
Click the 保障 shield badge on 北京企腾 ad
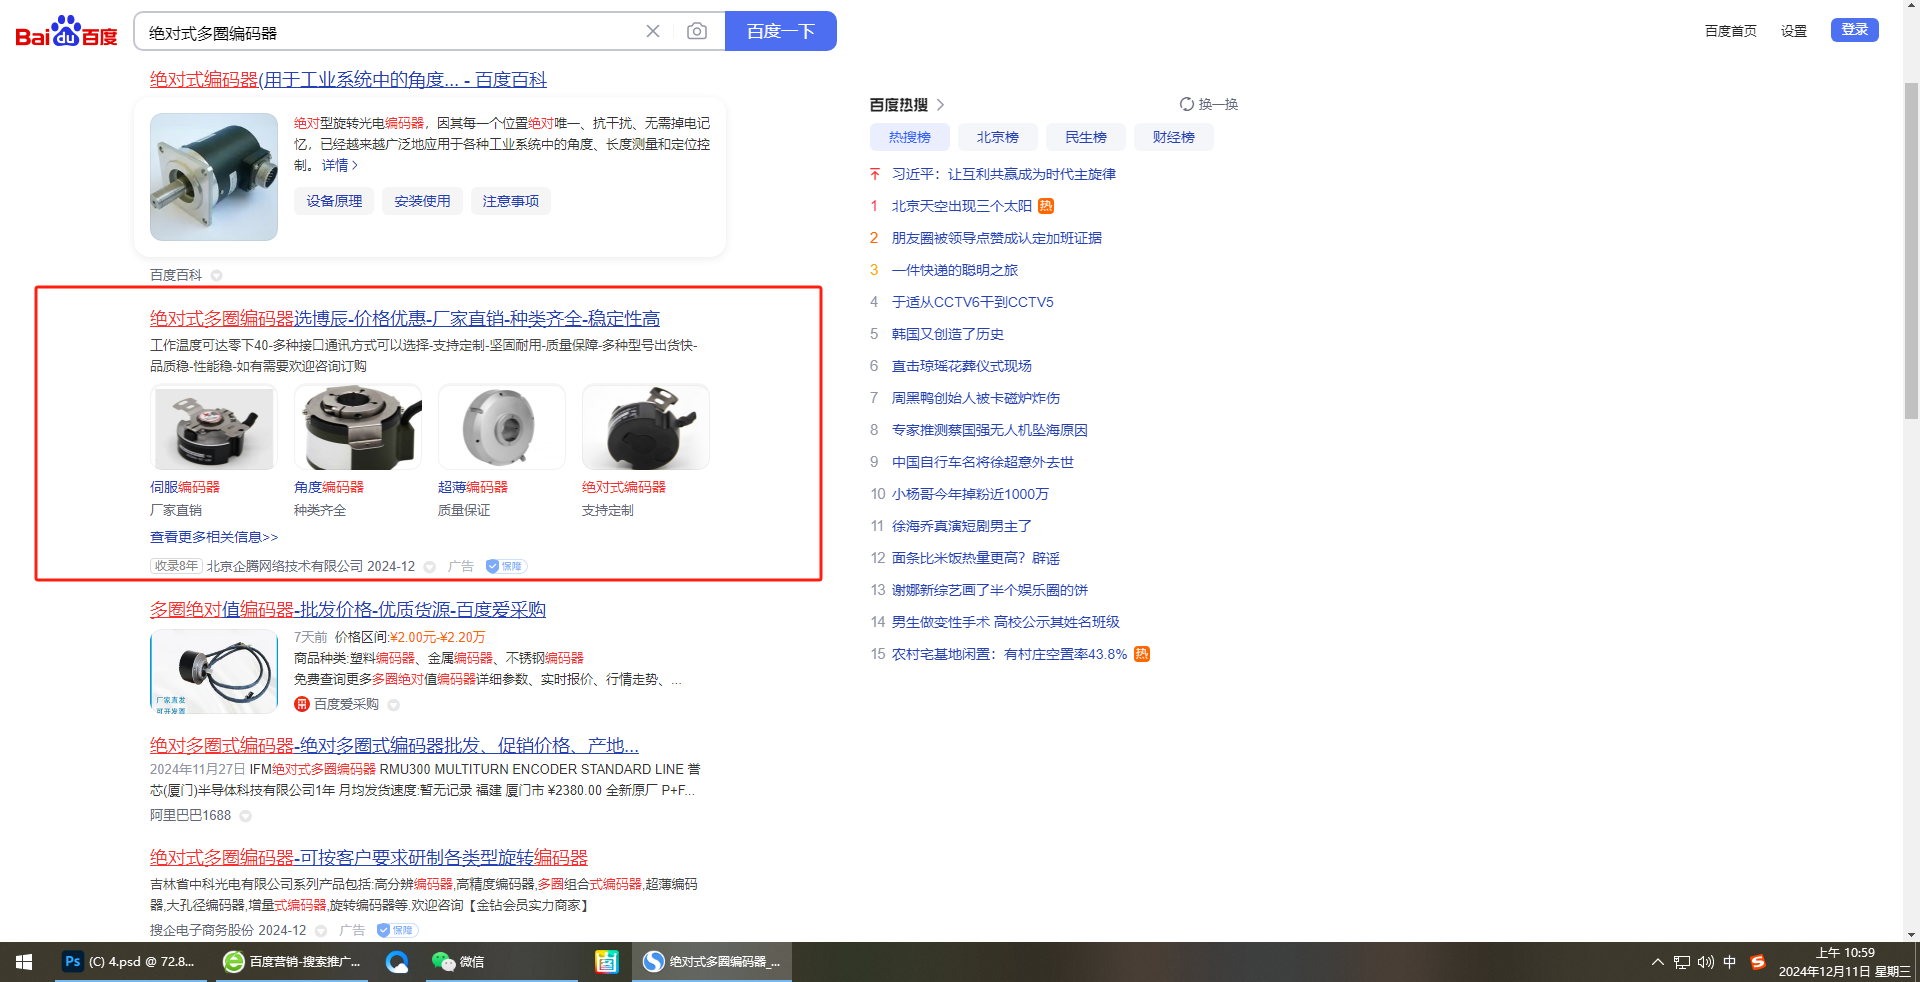click(506, 566)
